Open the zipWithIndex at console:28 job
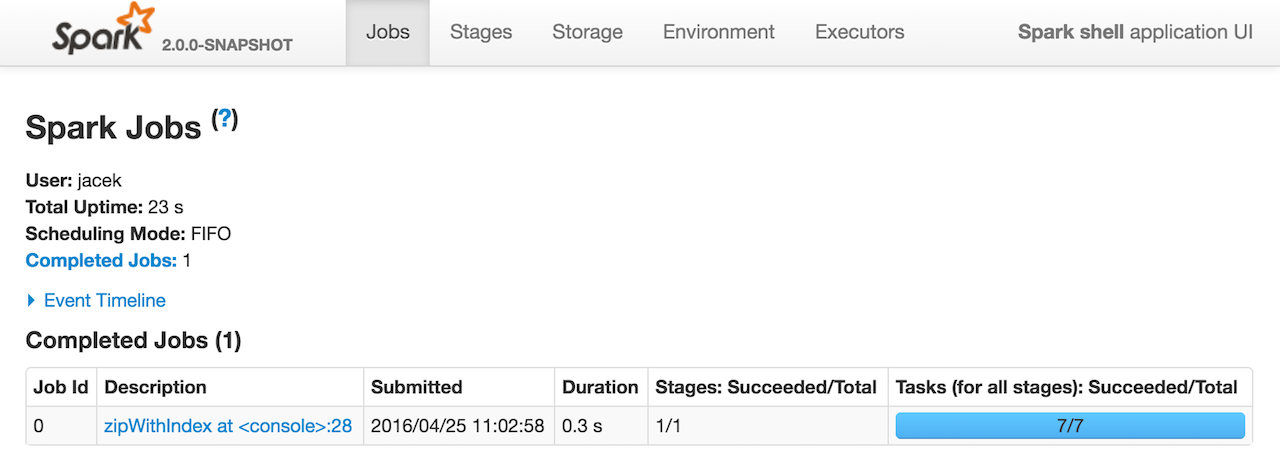 pyautogui.click(x=228, y=426)
